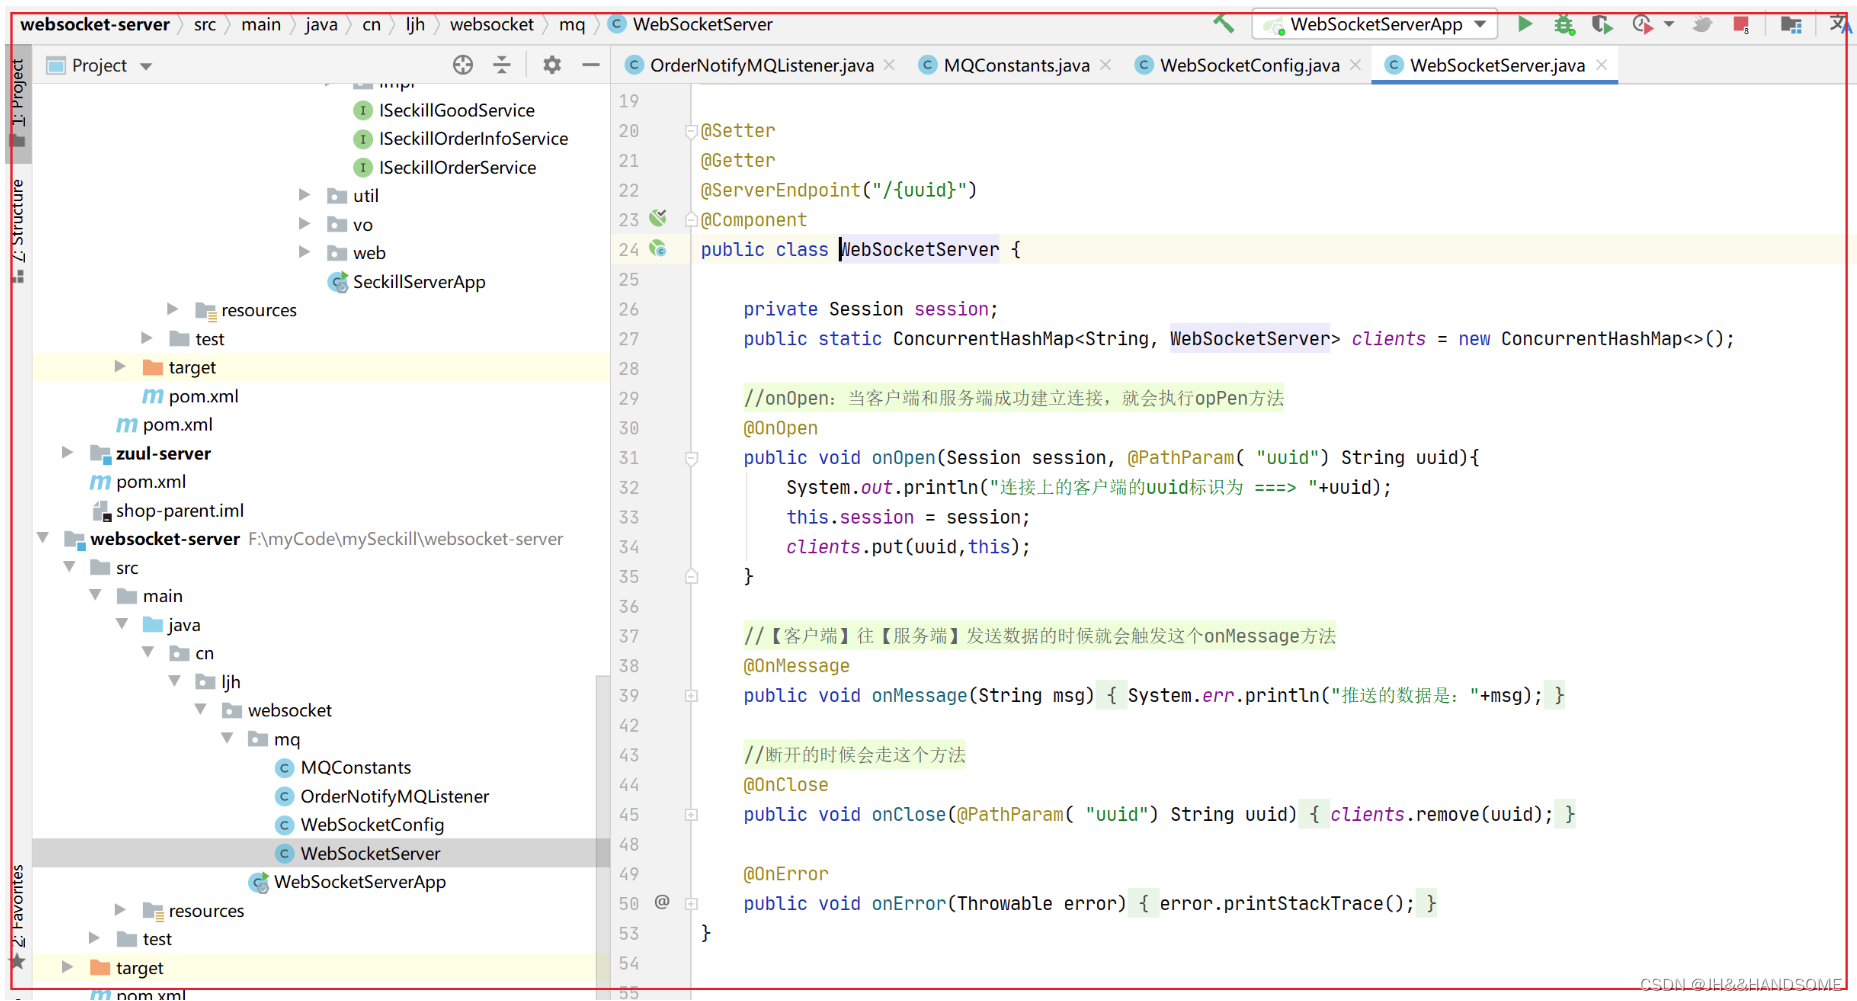Click the red Stop icon

pos(1741,24)
